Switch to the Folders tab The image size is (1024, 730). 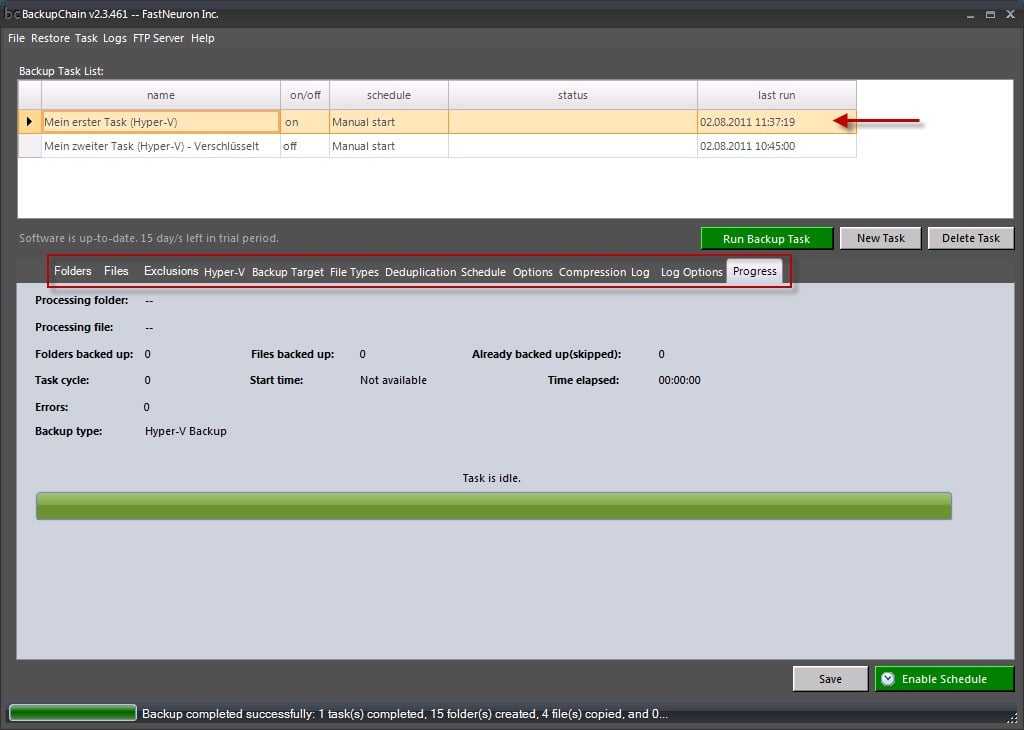tap(72, 271)
